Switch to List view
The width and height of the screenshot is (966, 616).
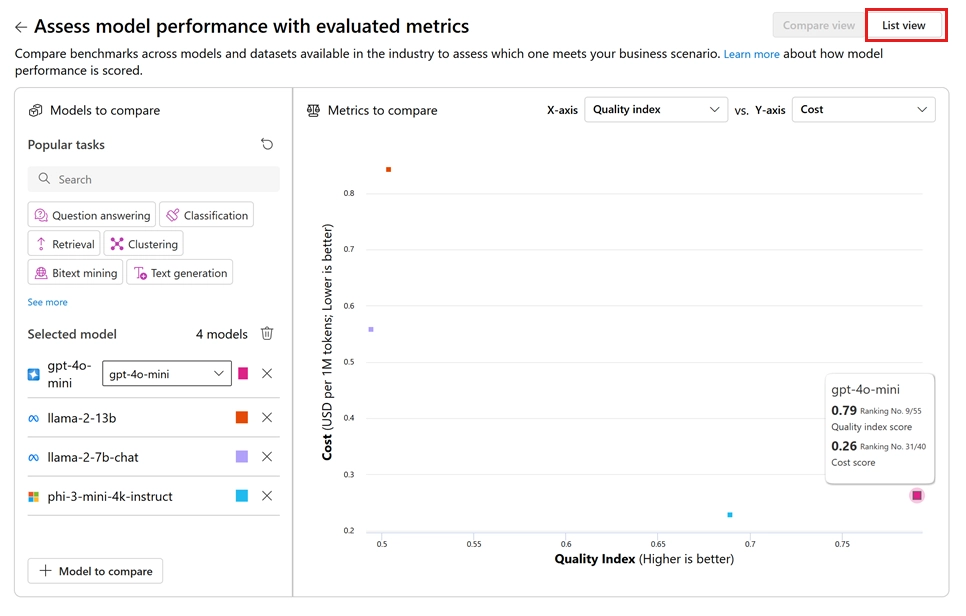904,26
